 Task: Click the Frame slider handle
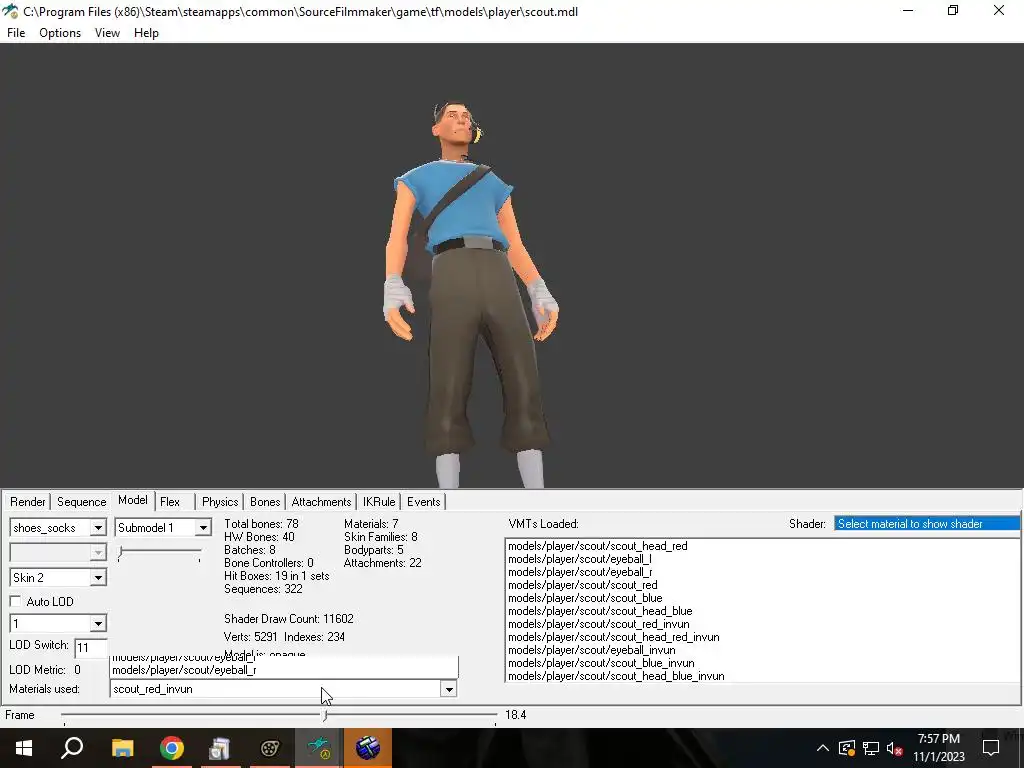pyautogui.click(x=325, y=716)
